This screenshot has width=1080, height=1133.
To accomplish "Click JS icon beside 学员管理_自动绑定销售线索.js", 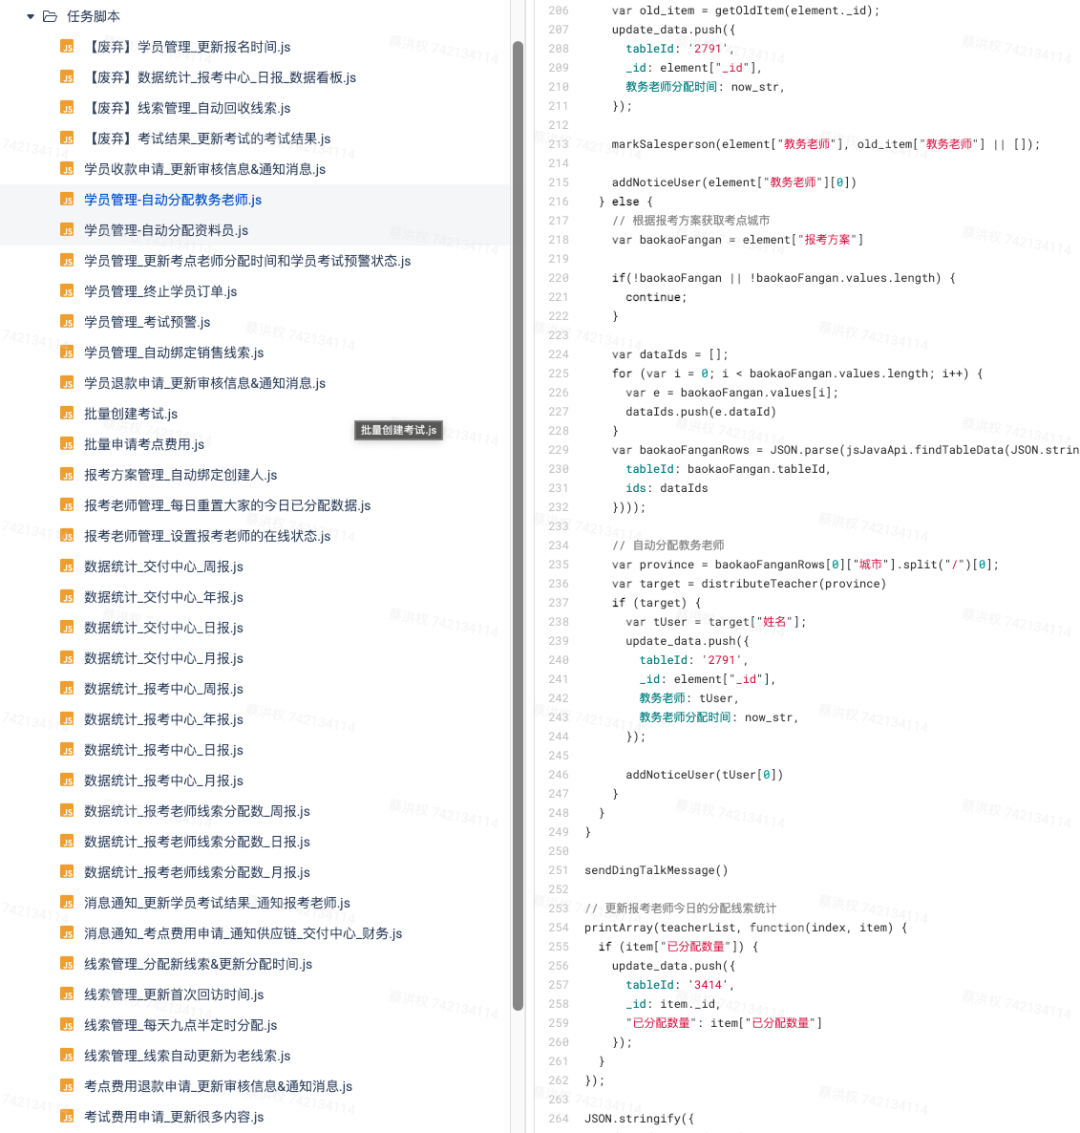I will tap(67, 352).
